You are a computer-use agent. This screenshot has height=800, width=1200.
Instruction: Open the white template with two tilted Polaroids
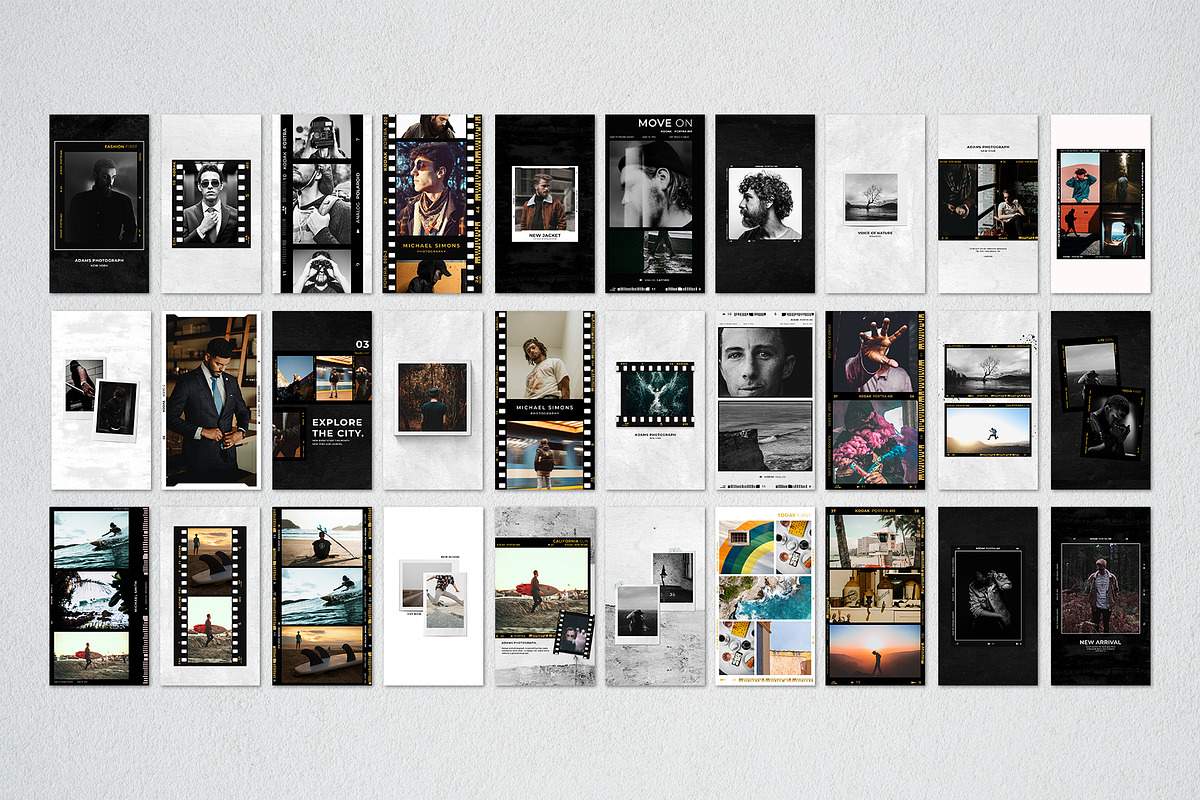coord(100,400)
